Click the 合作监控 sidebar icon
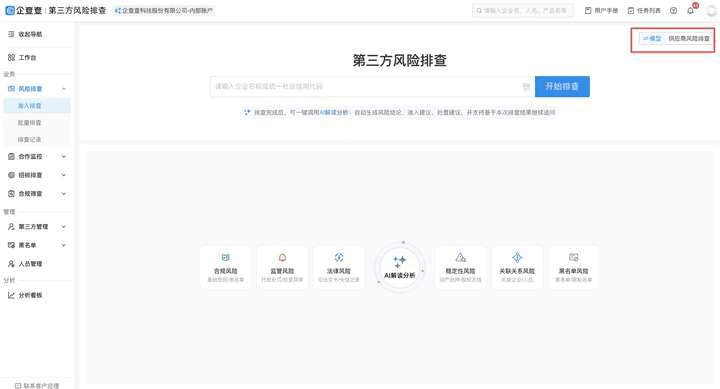720x389 pixels. (11, 157)
